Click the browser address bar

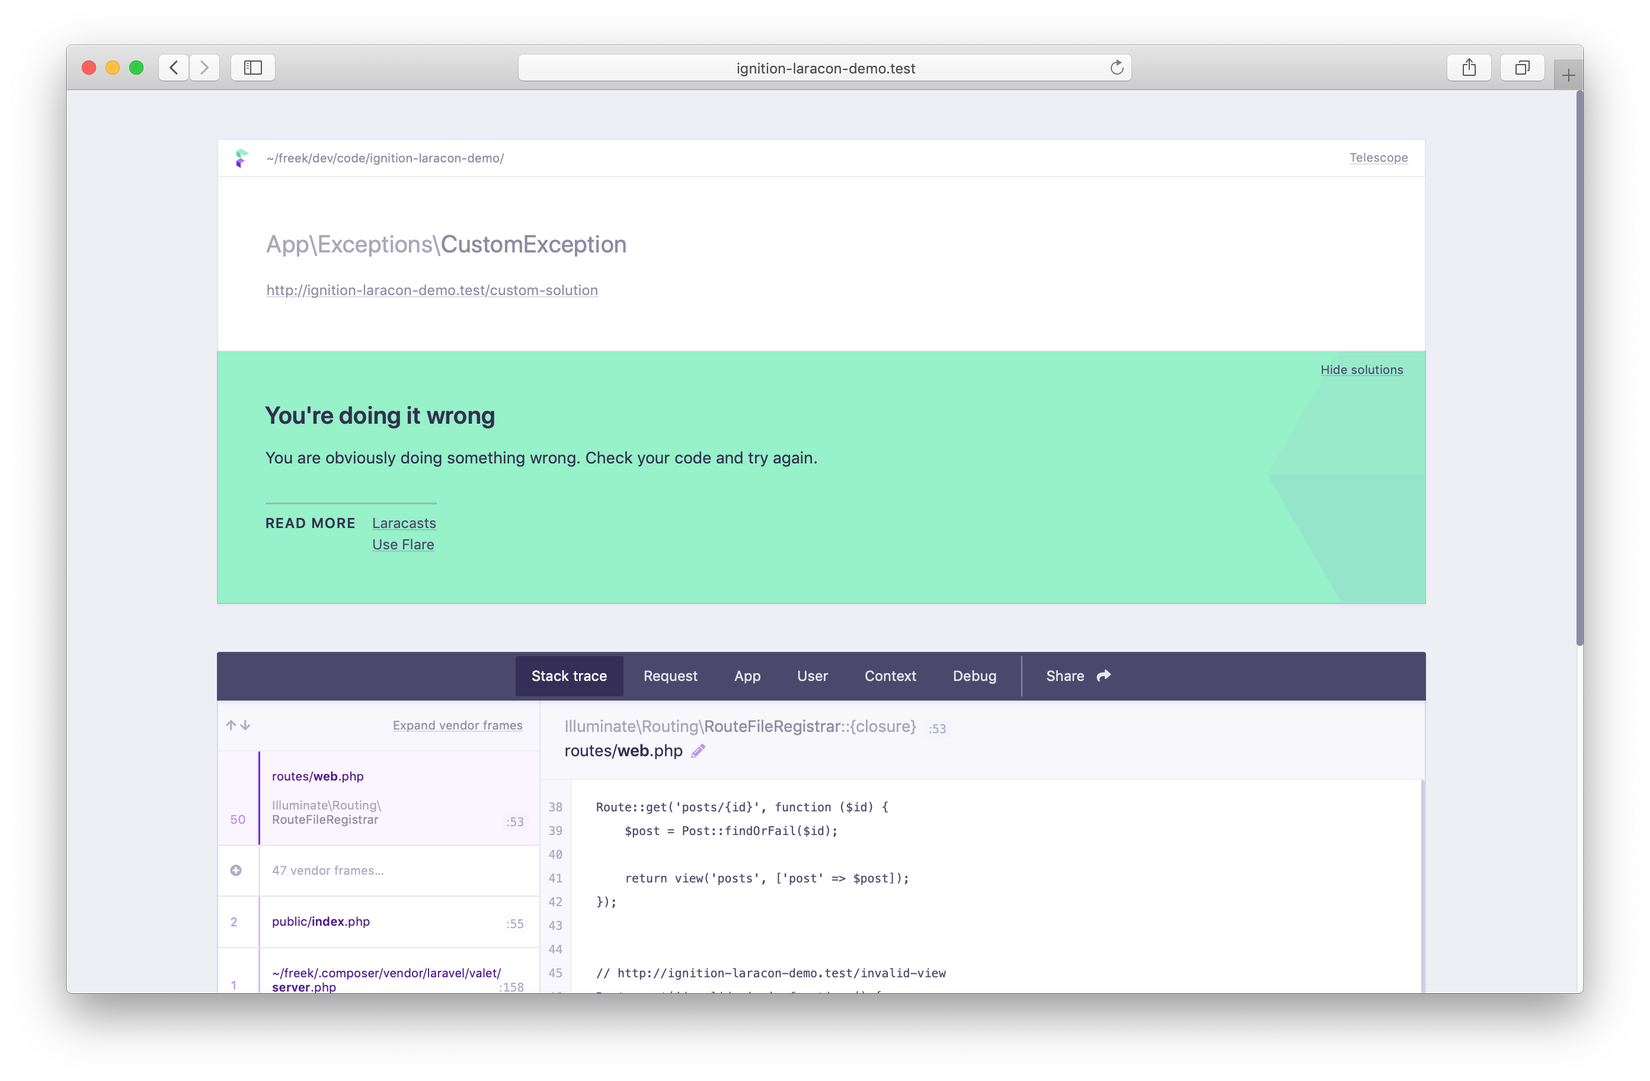click(824, 68)
